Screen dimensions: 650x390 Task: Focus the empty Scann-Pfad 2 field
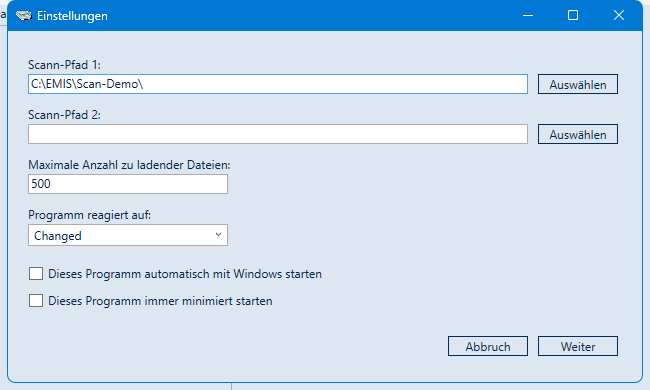(x=278, y=134)
